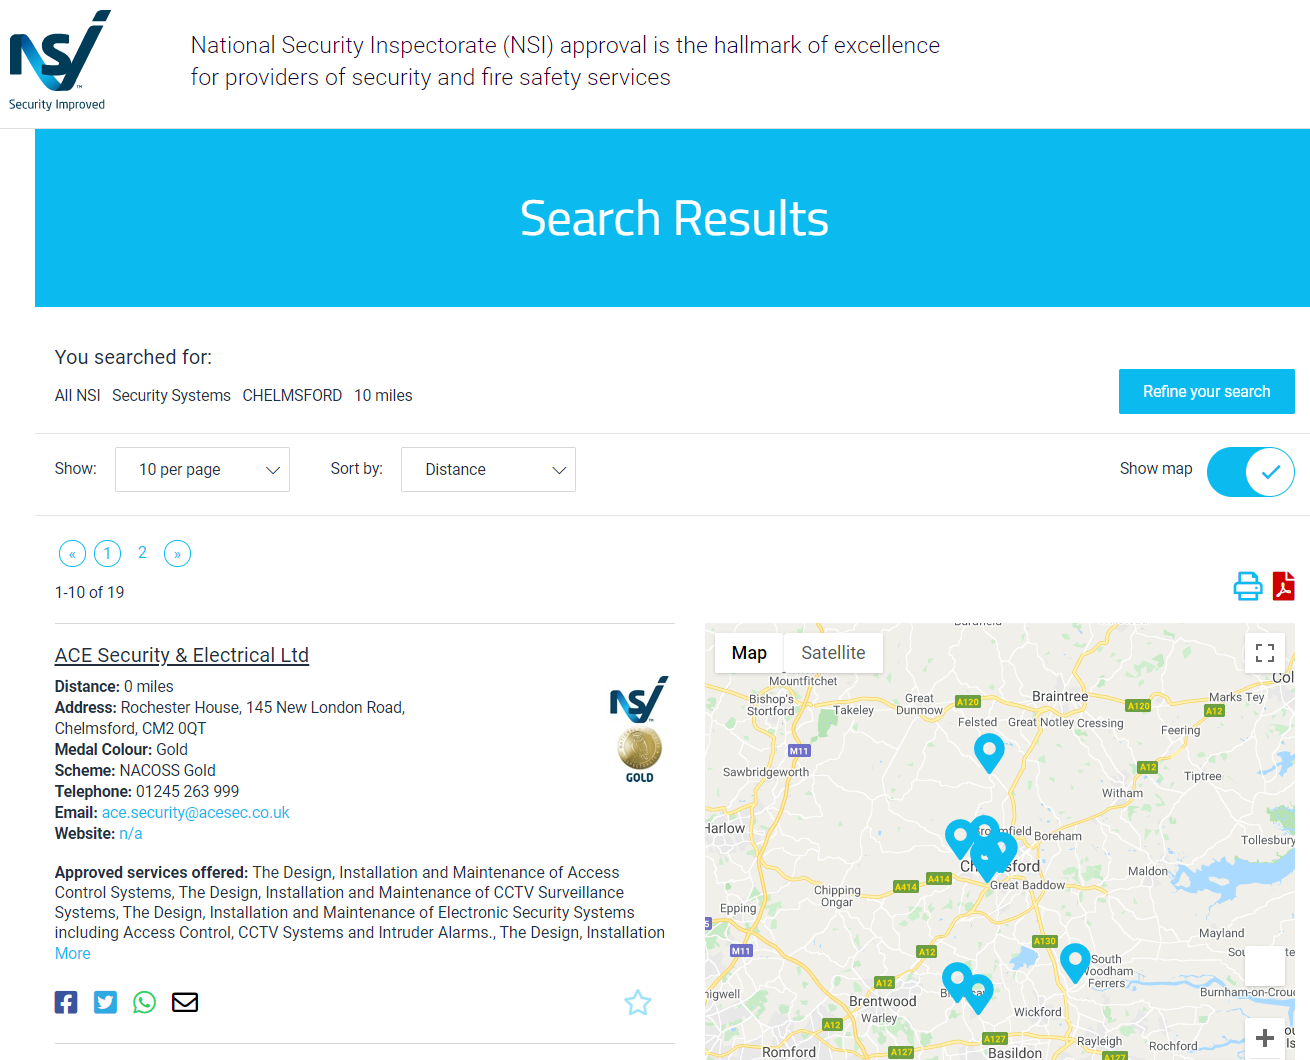The image size is (1310, 1060).
Task: Go to page 2 of results
Action: tap(142, 552)
